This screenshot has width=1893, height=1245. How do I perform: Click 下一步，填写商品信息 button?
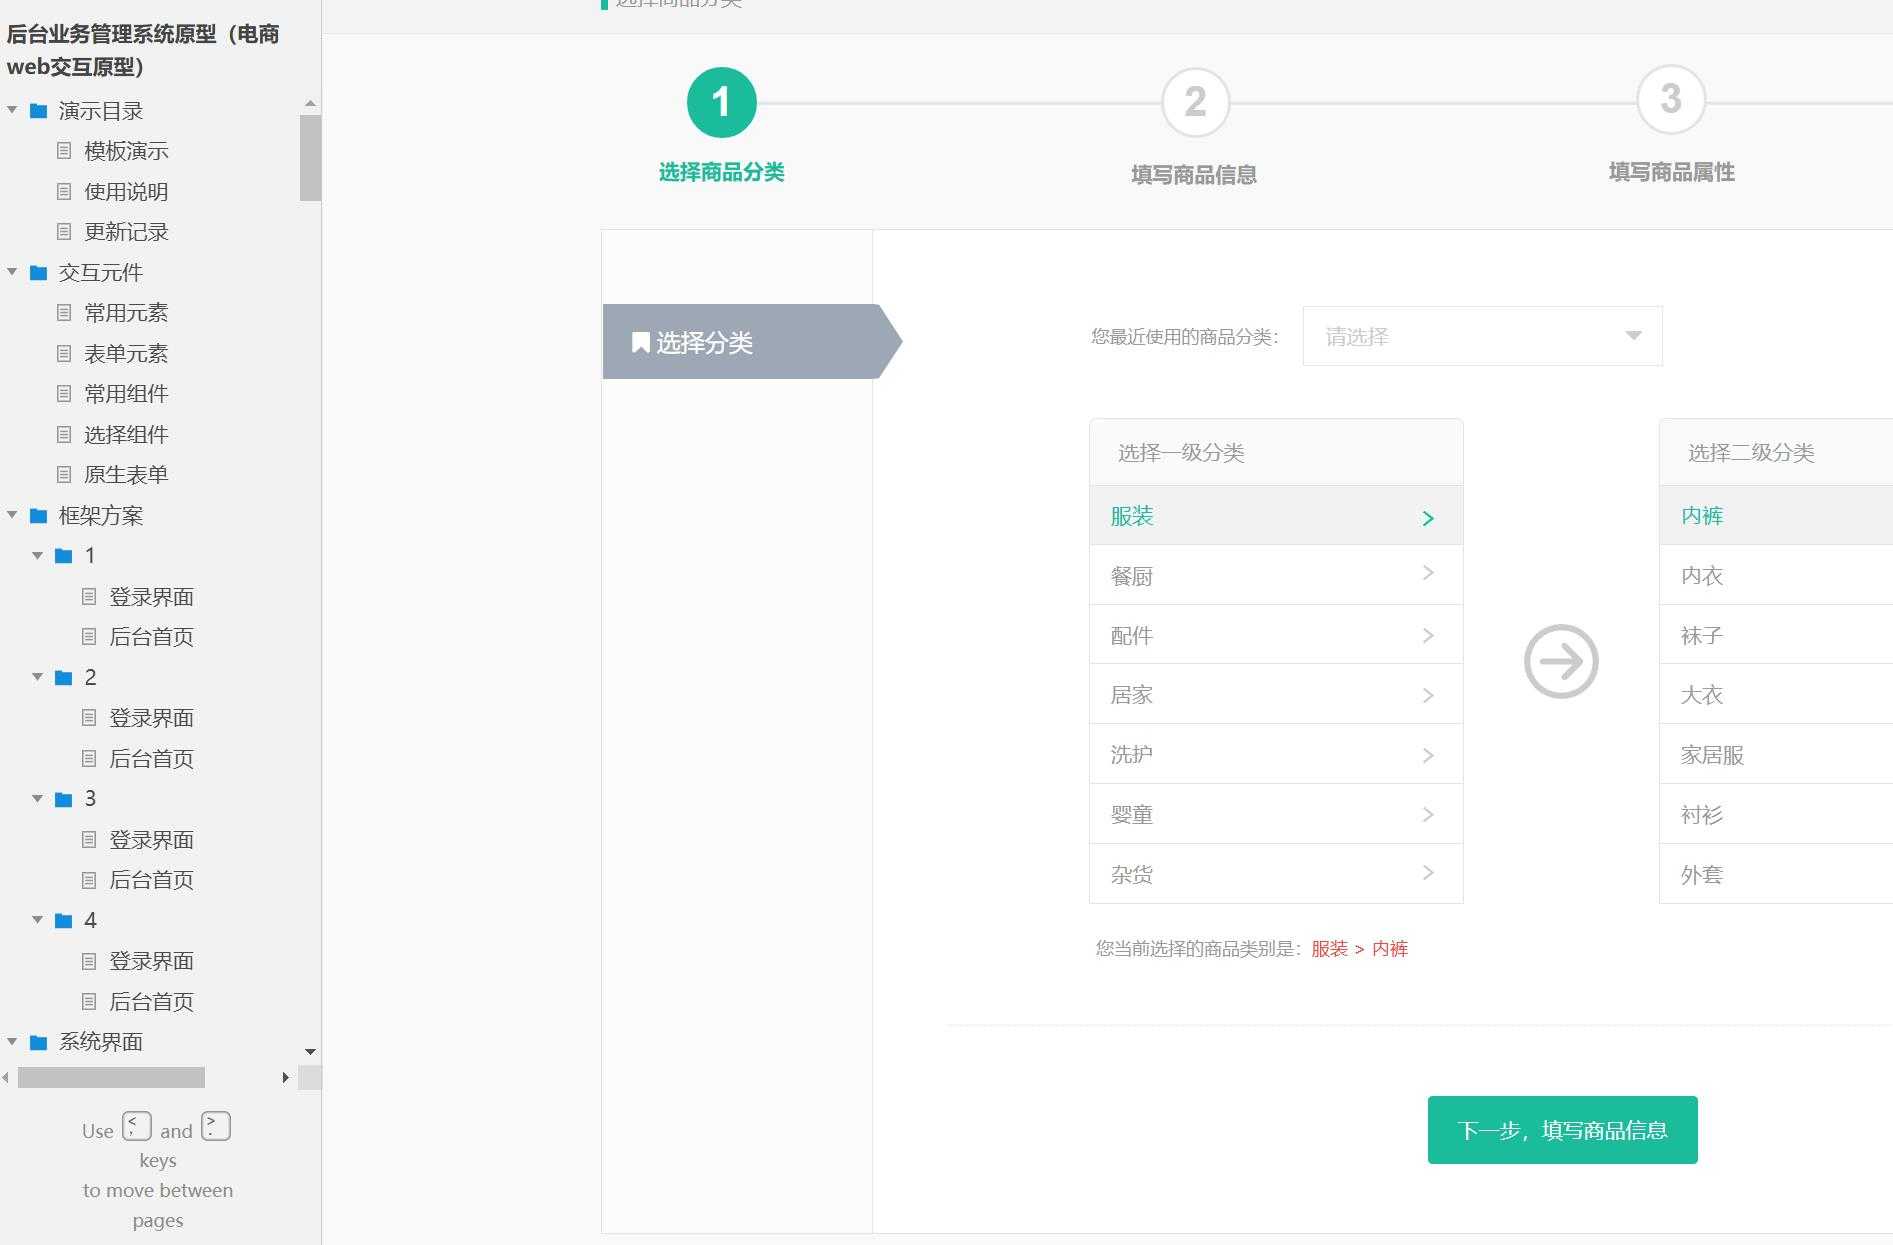pos(1562,1129)
